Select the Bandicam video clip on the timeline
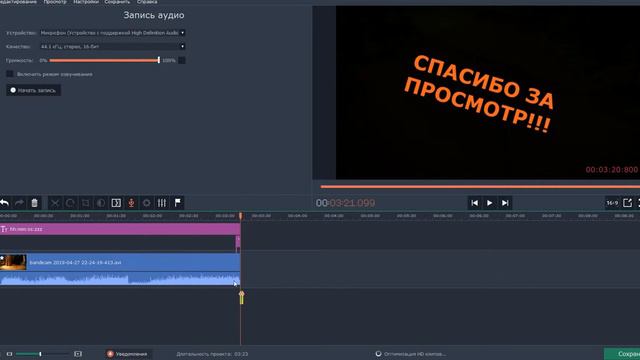640x360 pixels. point(120,262)
